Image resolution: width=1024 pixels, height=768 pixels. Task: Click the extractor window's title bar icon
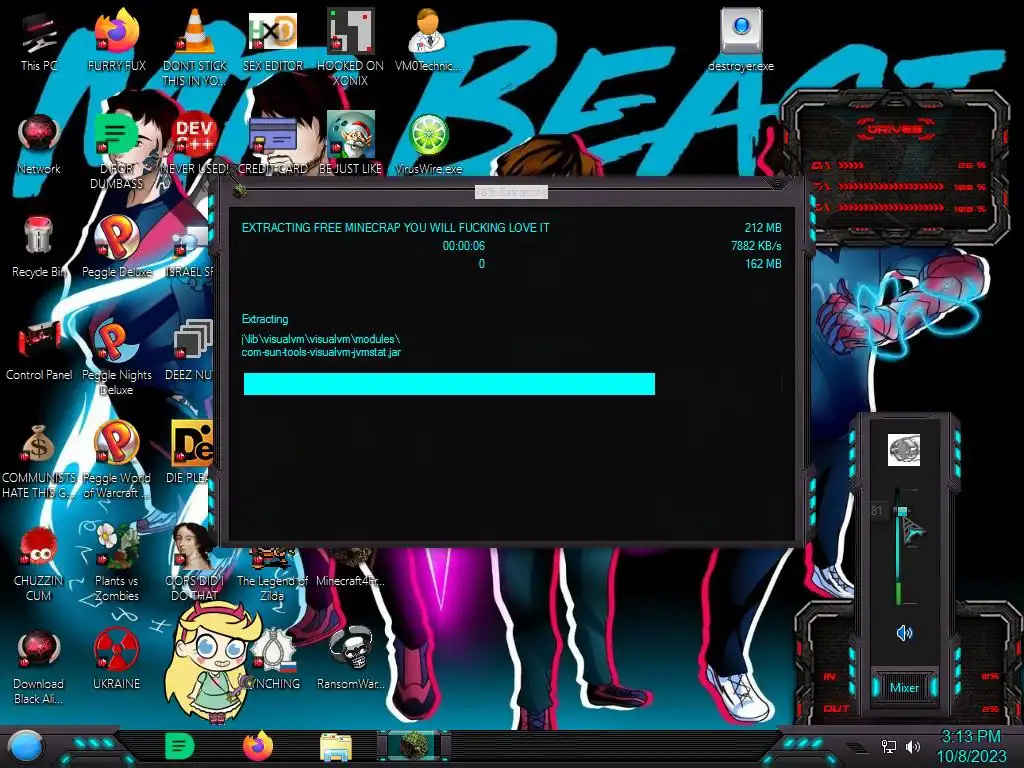(239, 191)
